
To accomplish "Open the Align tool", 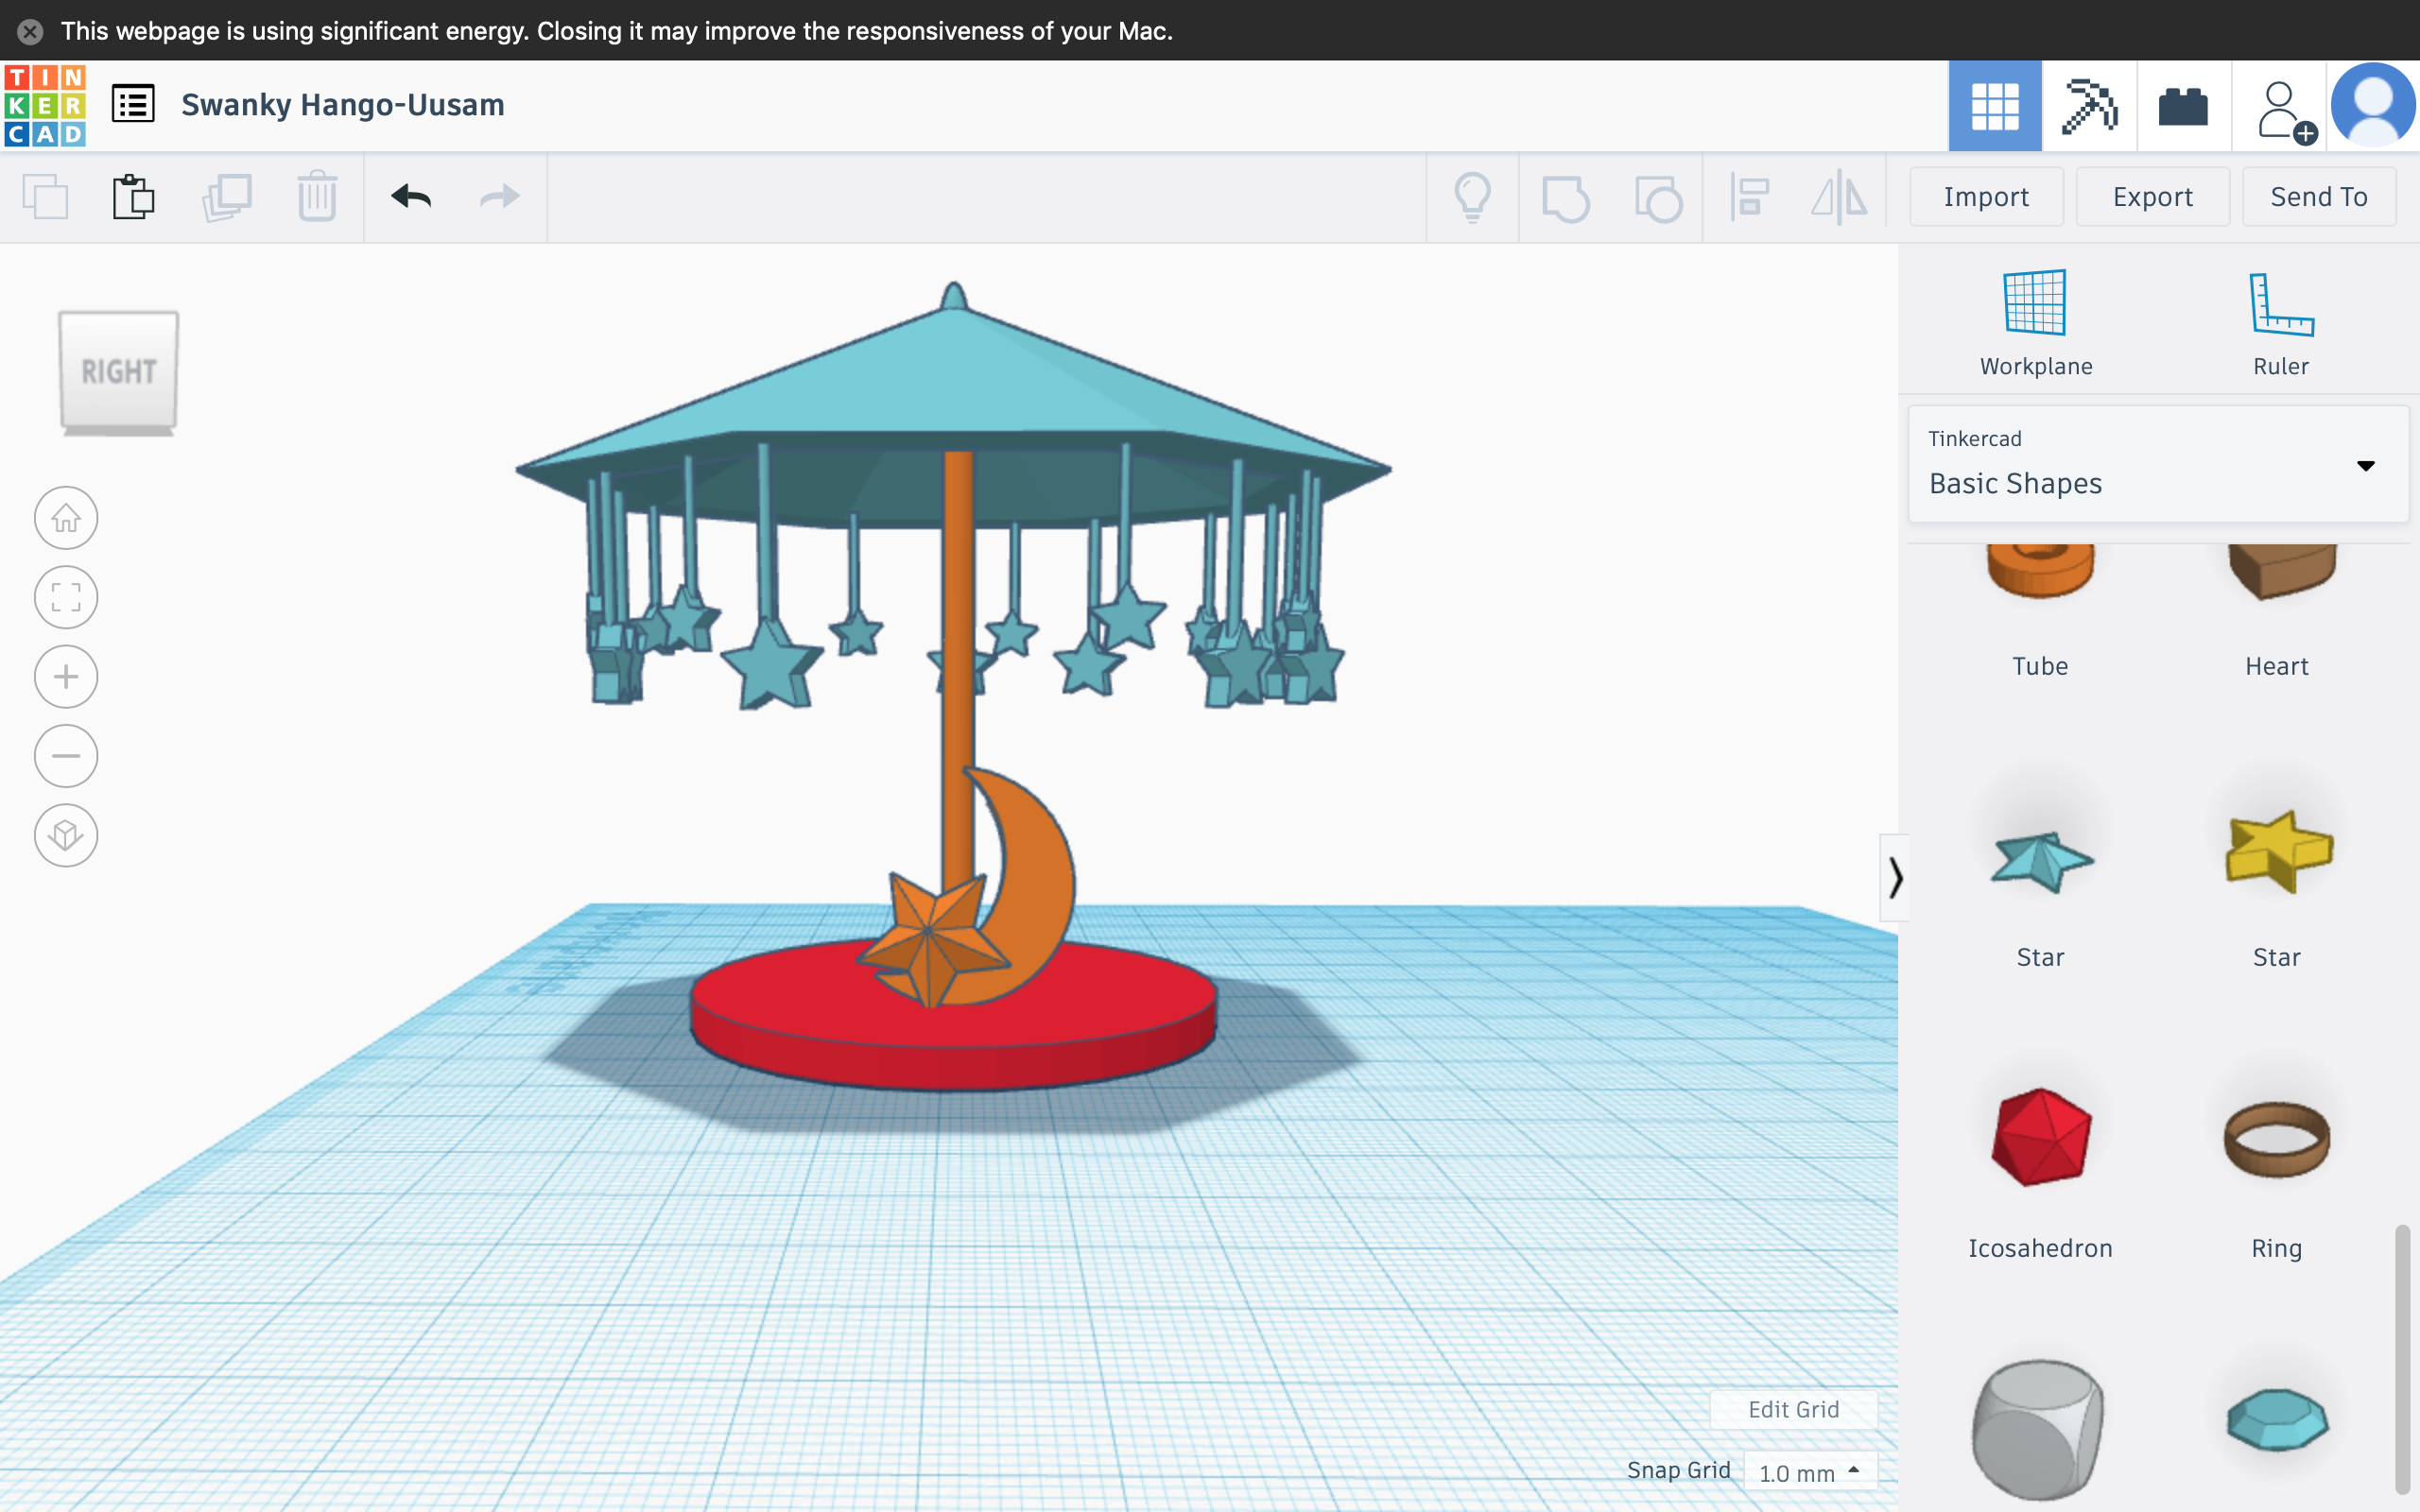I will click(x=1751, y=196).
